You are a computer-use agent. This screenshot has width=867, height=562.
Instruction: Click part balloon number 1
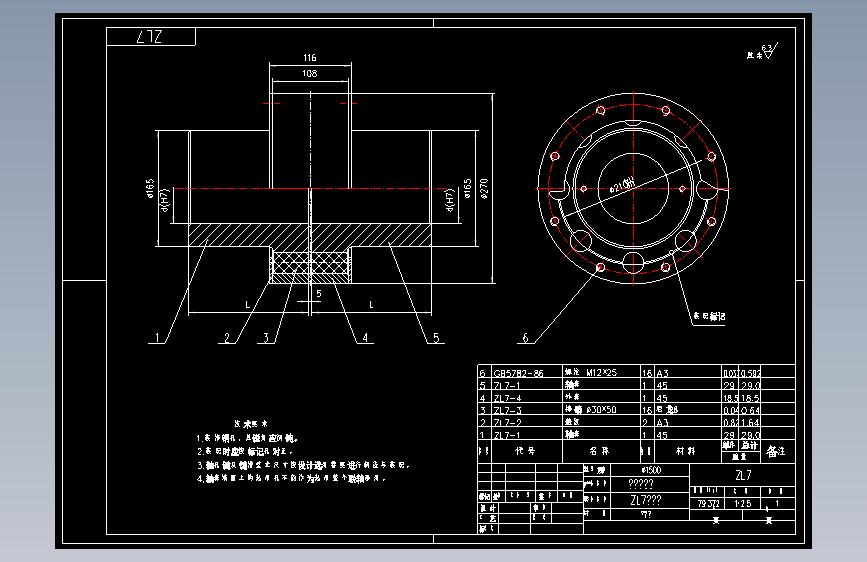[157, 337]
